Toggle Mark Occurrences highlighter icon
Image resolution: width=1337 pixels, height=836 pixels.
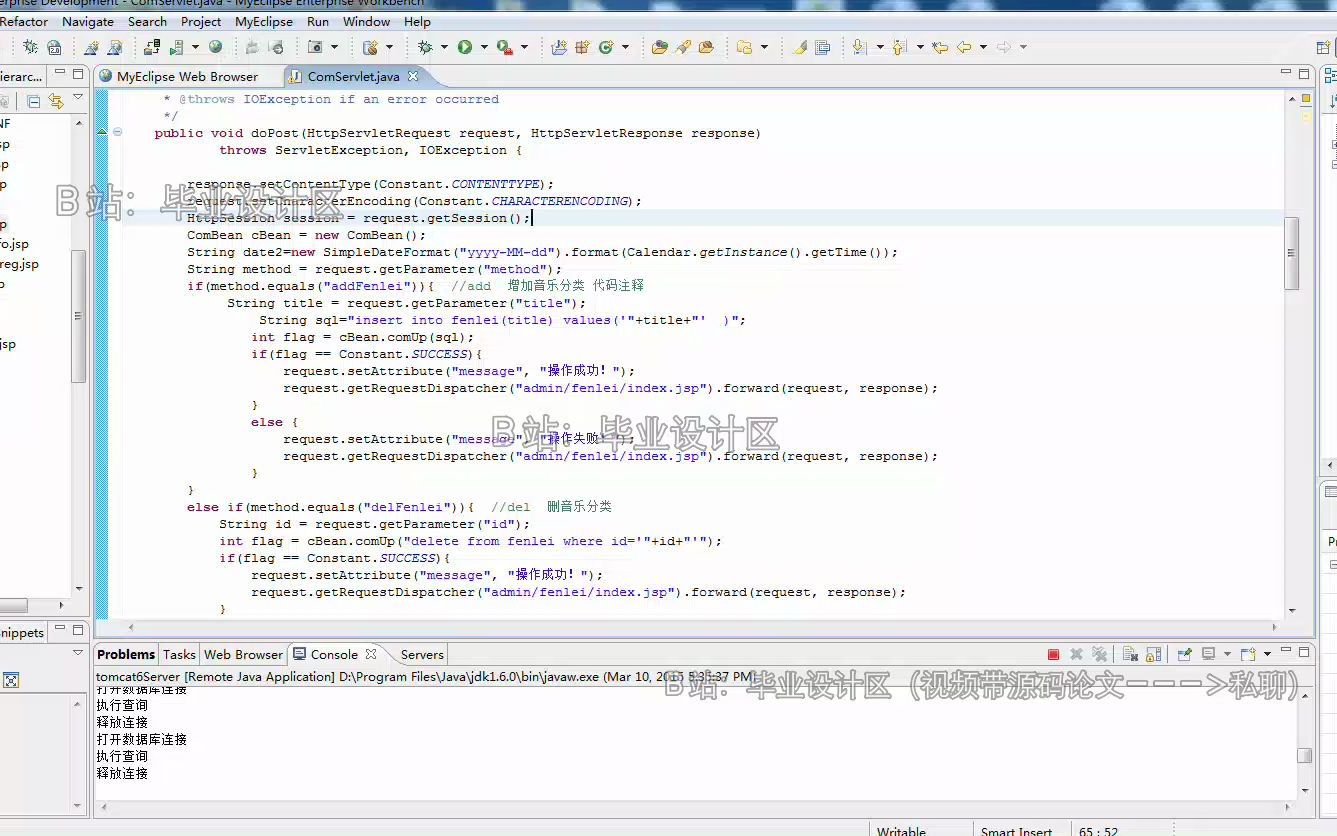800,47
